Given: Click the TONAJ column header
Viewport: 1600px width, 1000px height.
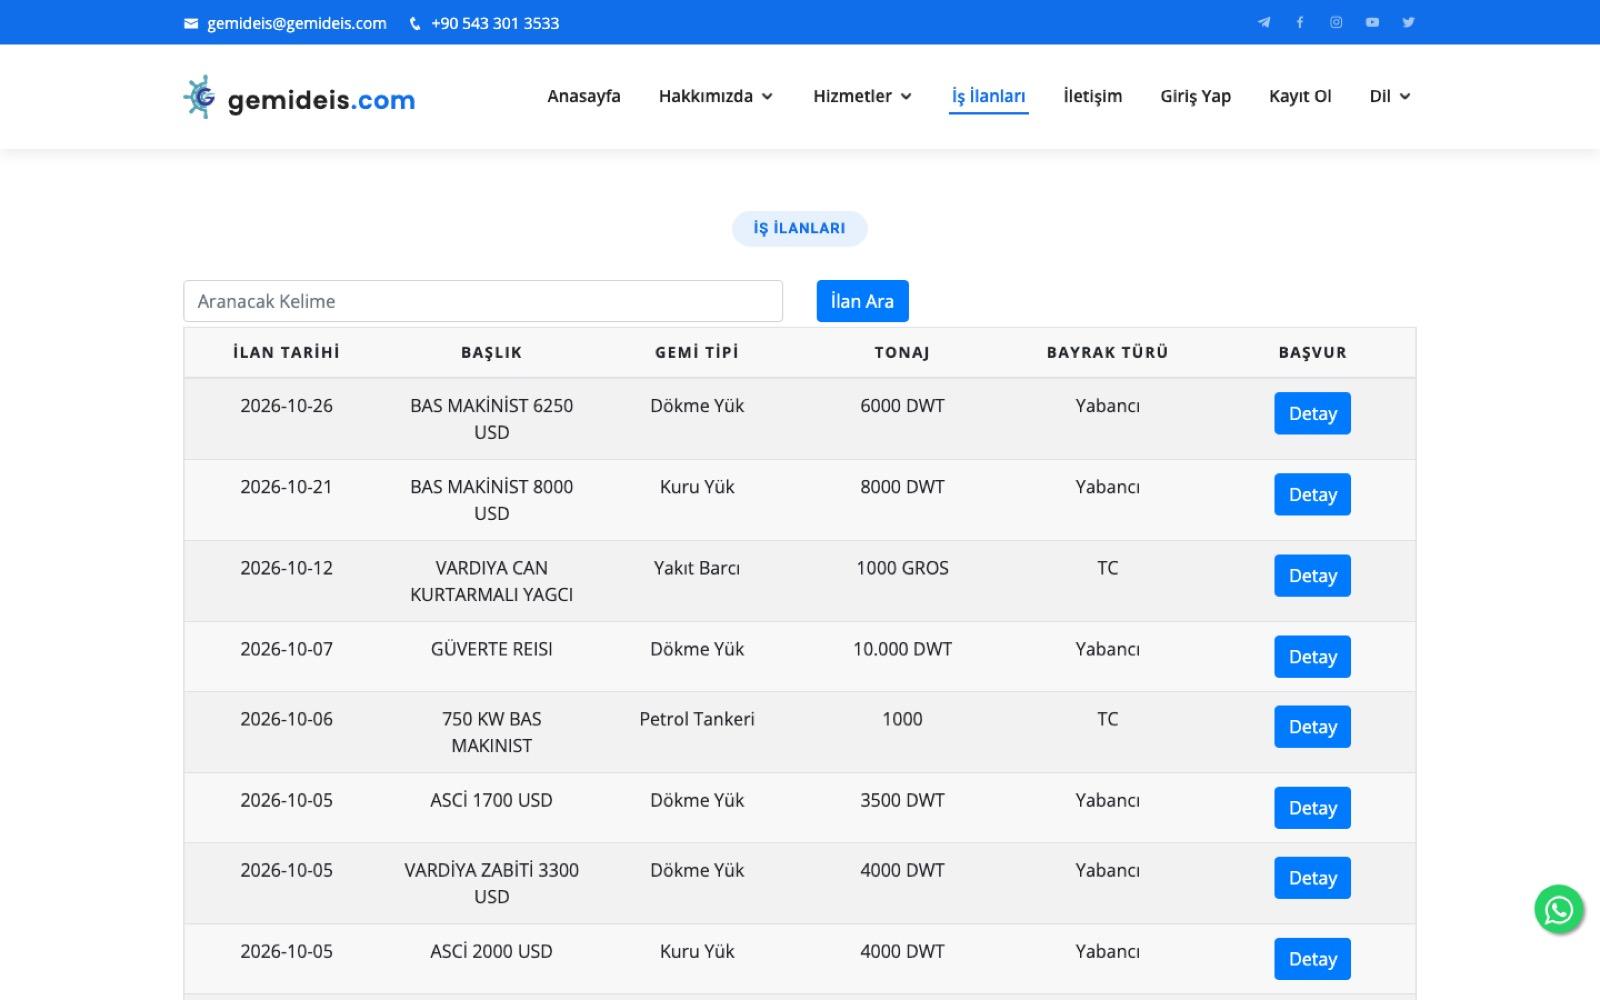Looking at the screenshot, I should [x=902, y=352].
